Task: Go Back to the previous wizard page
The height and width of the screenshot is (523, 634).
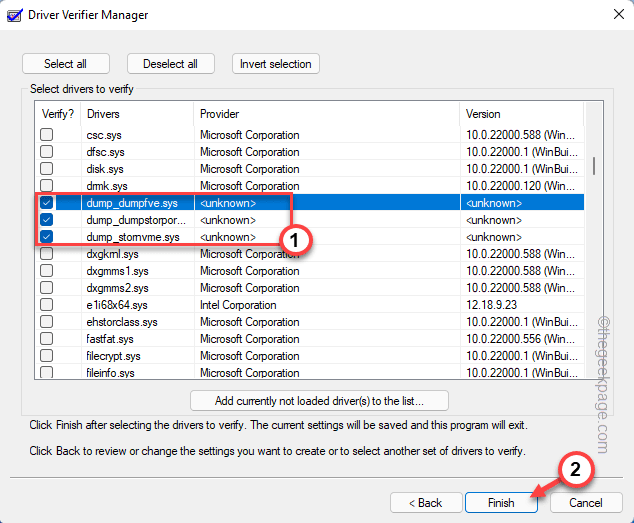Action: [x=424, y=502]
